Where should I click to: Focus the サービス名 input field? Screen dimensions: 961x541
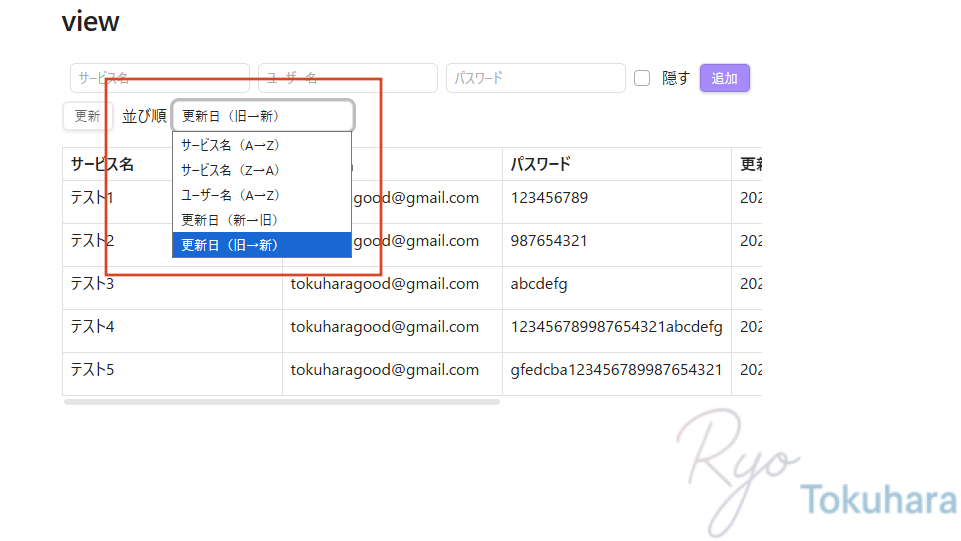pyautogui.click(x=159, y=78)
